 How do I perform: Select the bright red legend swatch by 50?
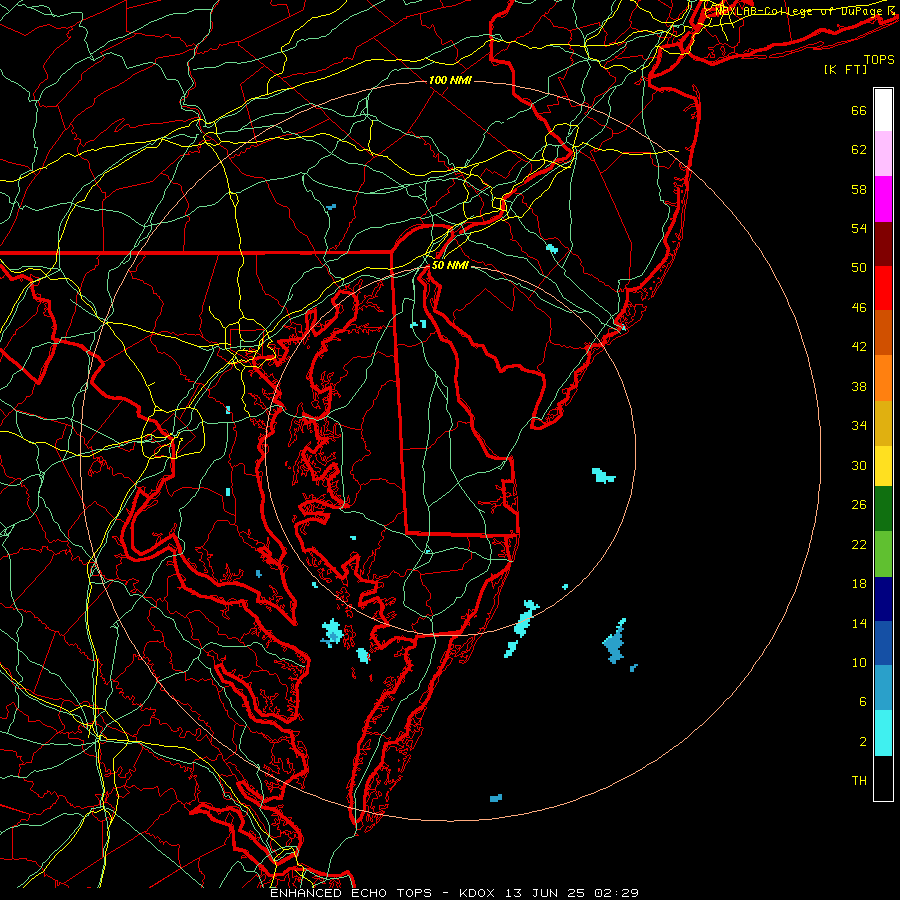pos(883,288)
